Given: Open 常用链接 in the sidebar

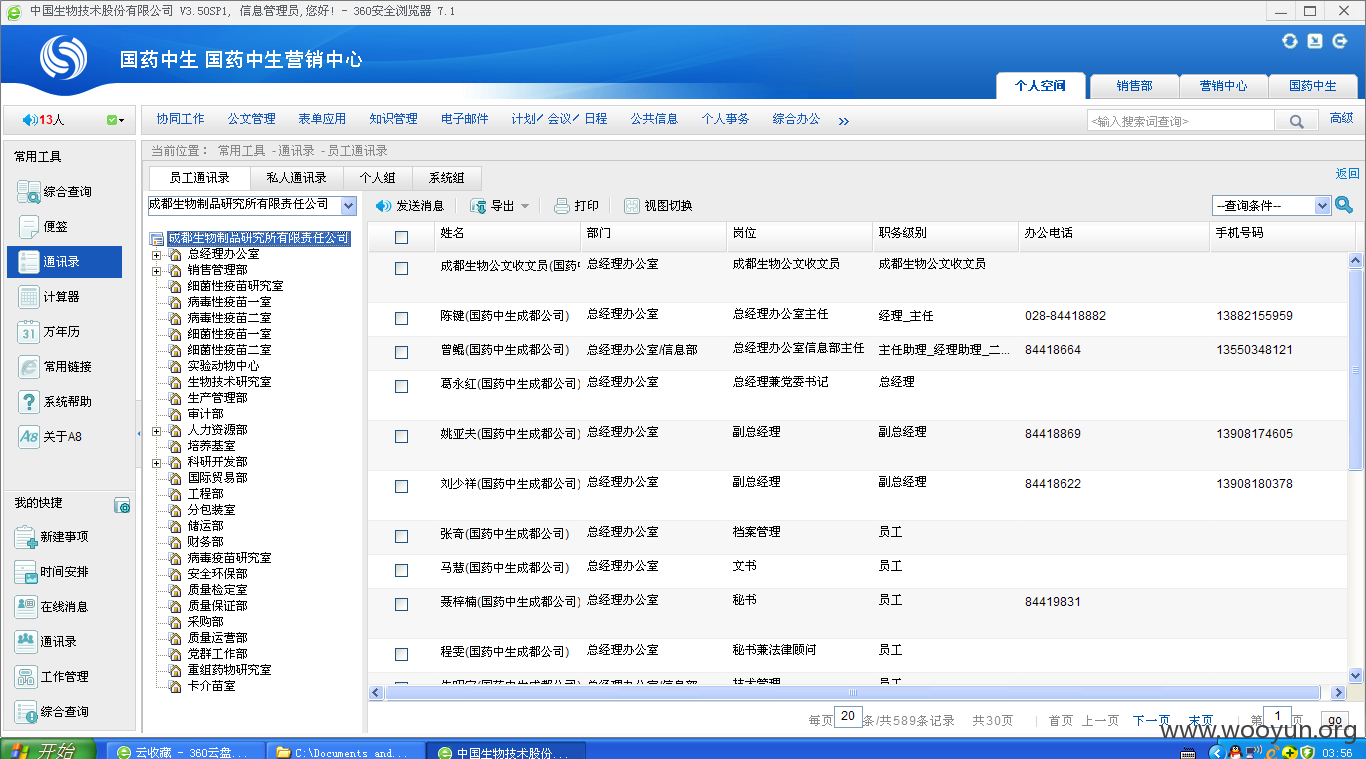Looking at the screenshot, I should 56,367.
